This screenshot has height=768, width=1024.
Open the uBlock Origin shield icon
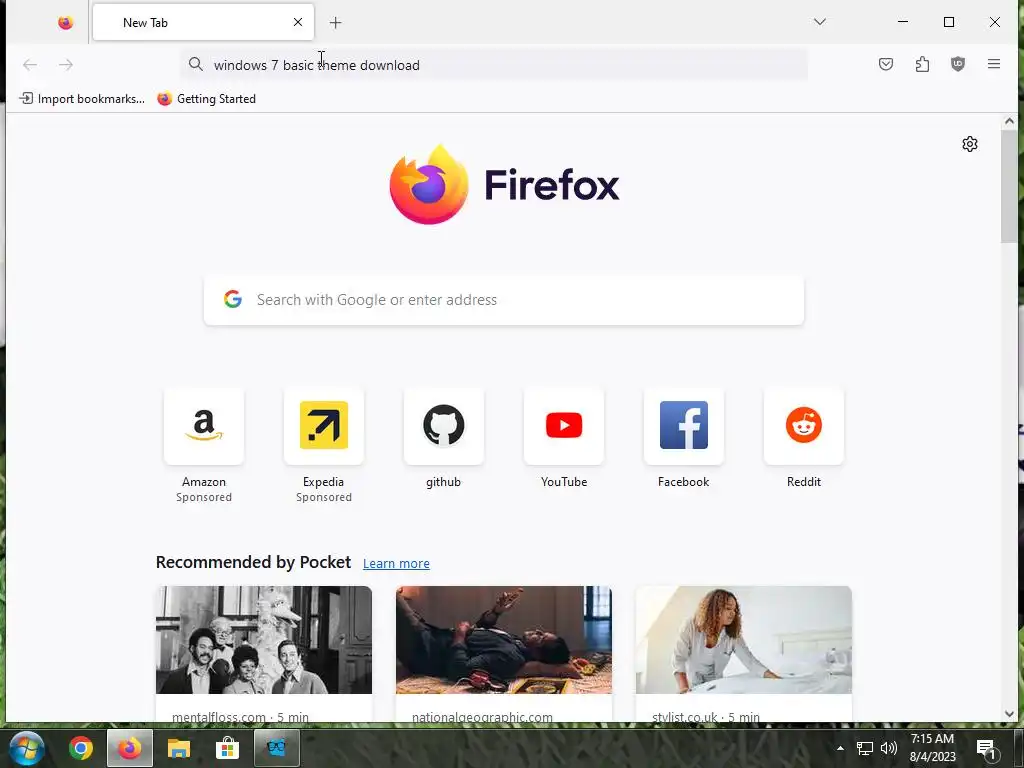point(957,64)
